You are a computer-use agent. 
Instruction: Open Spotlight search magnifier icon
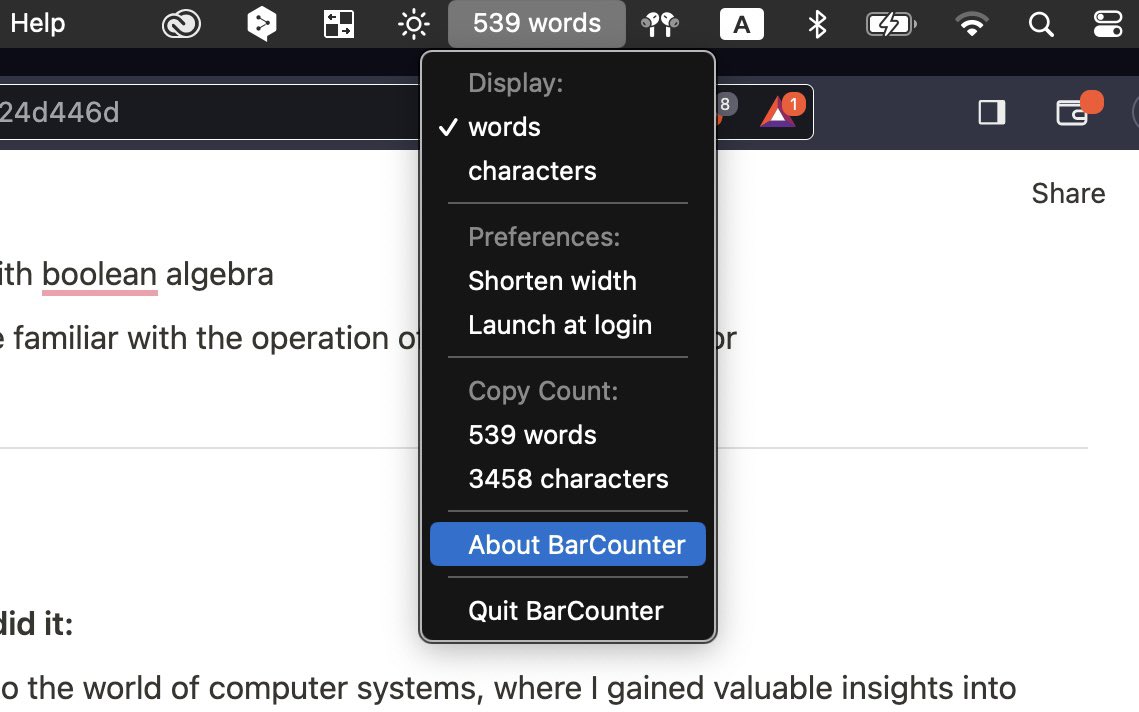(x=1041, y=25)
